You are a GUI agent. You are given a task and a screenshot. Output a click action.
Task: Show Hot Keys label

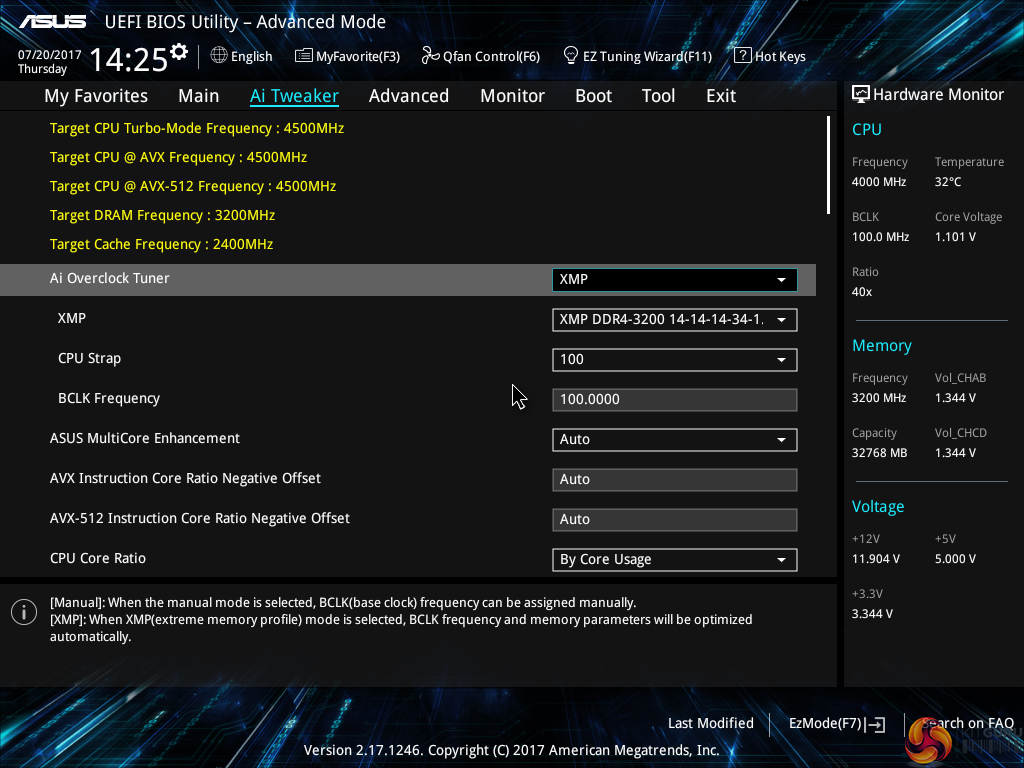pos(780,57)
